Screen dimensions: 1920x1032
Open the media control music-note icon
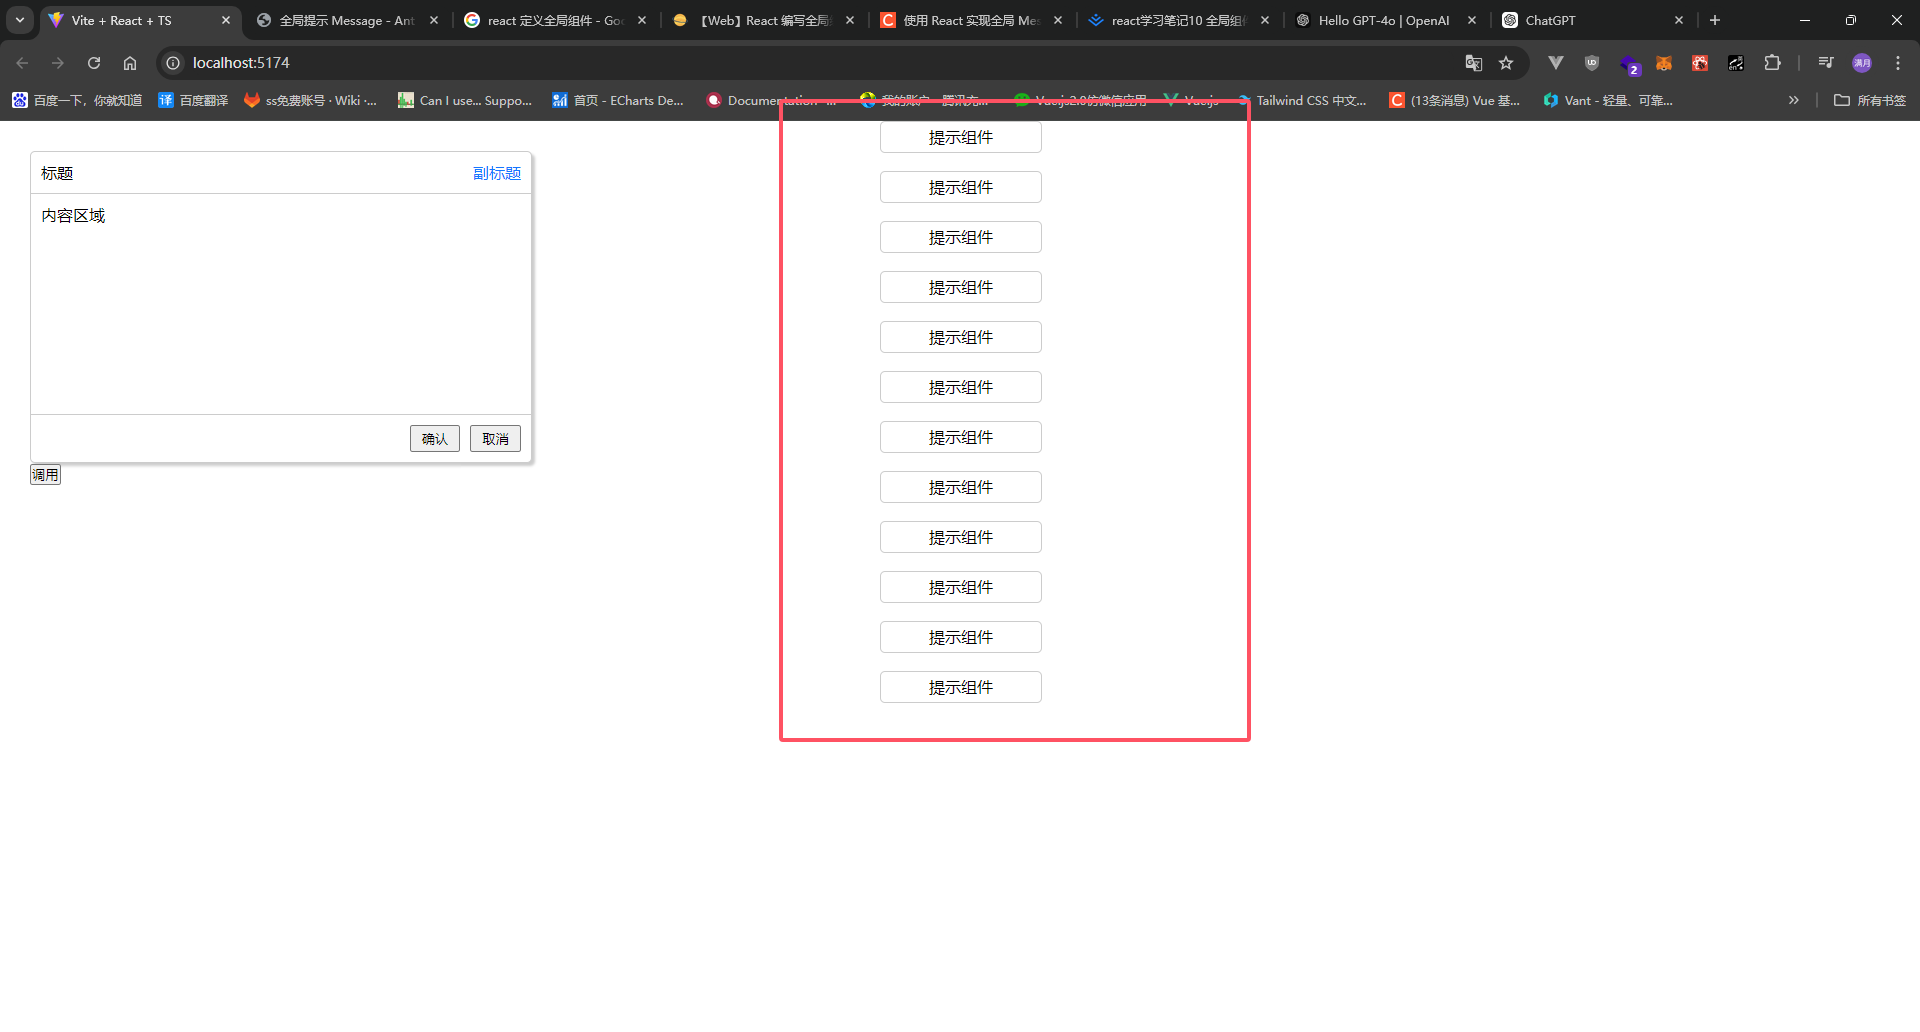(x=1826, y=63)
